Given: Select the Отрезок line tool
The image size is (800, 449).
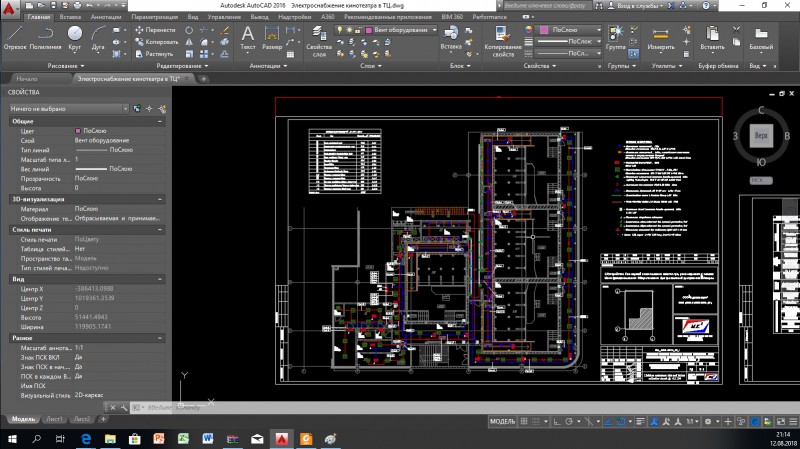Looking at the screenshot, I should coord(15,38).
